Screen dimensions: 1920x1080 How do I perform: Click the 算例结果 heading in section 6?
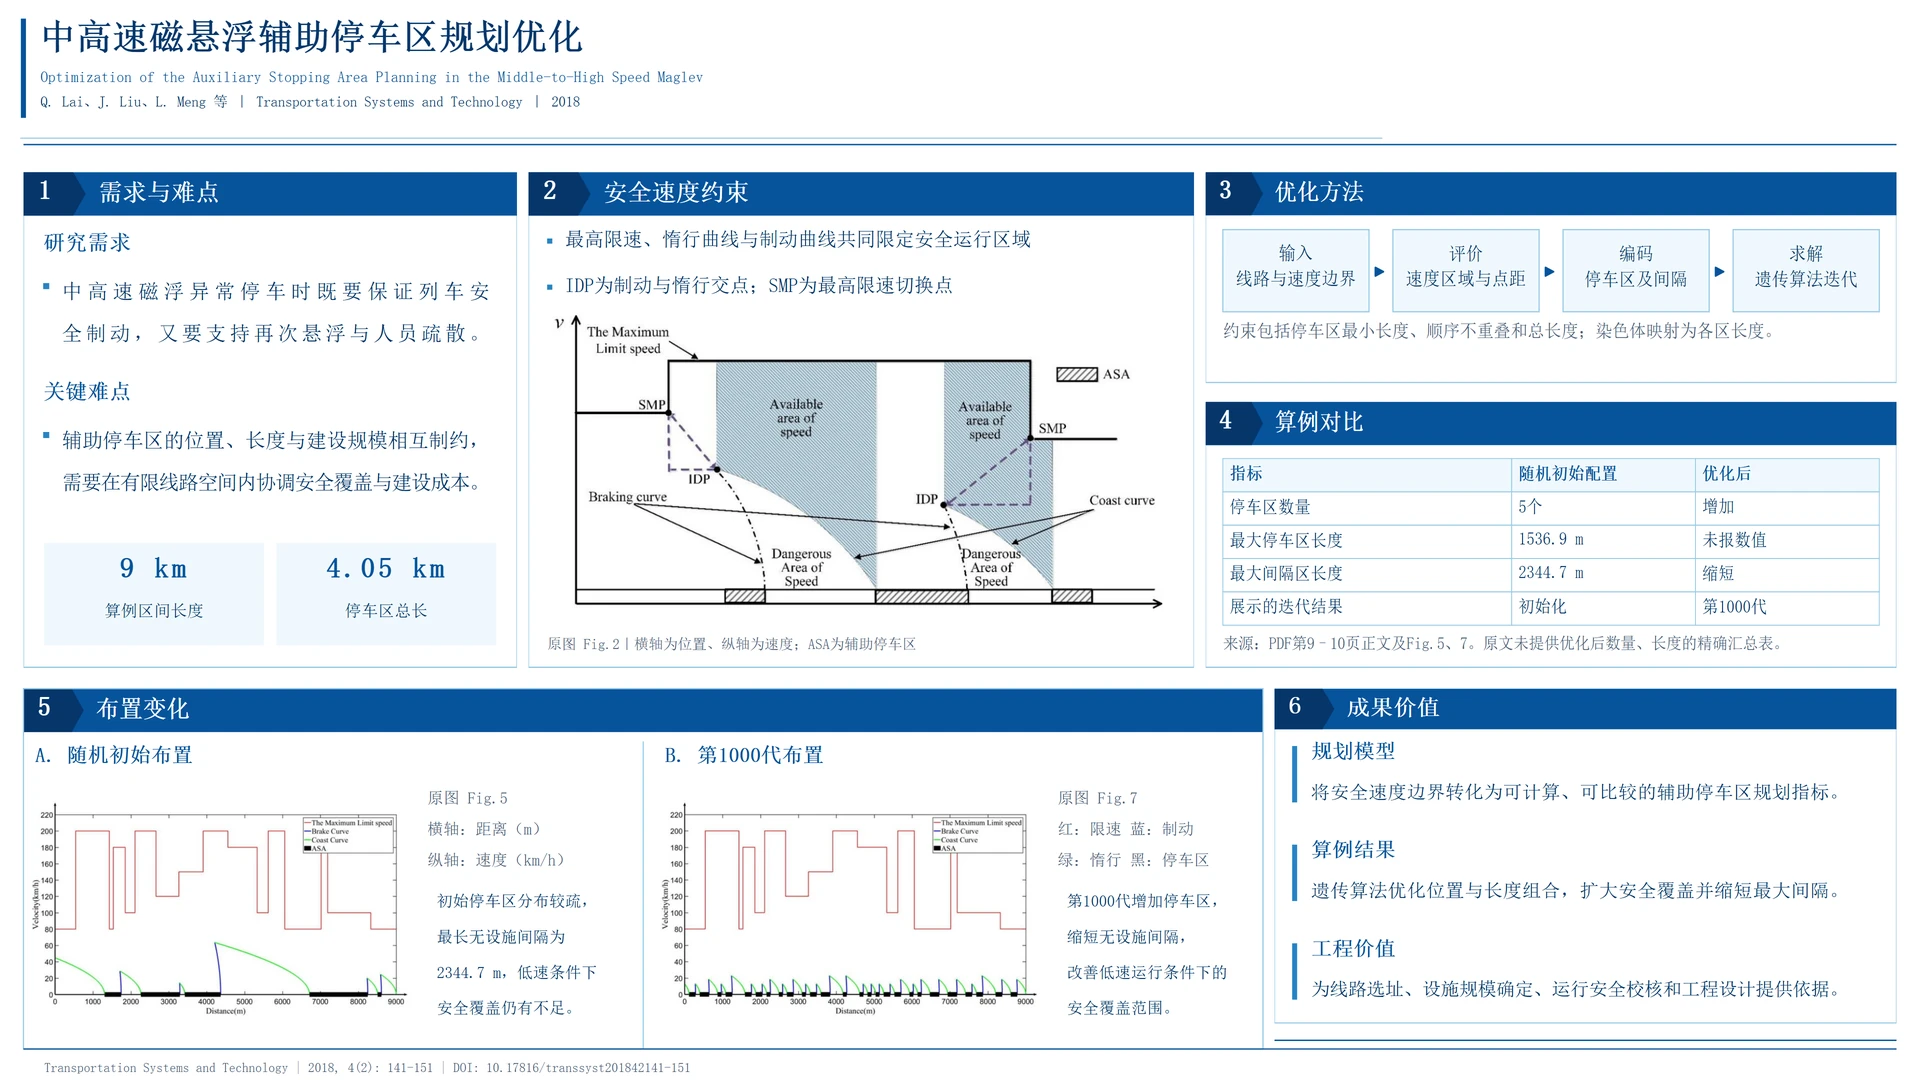[x=1353, y=850]
